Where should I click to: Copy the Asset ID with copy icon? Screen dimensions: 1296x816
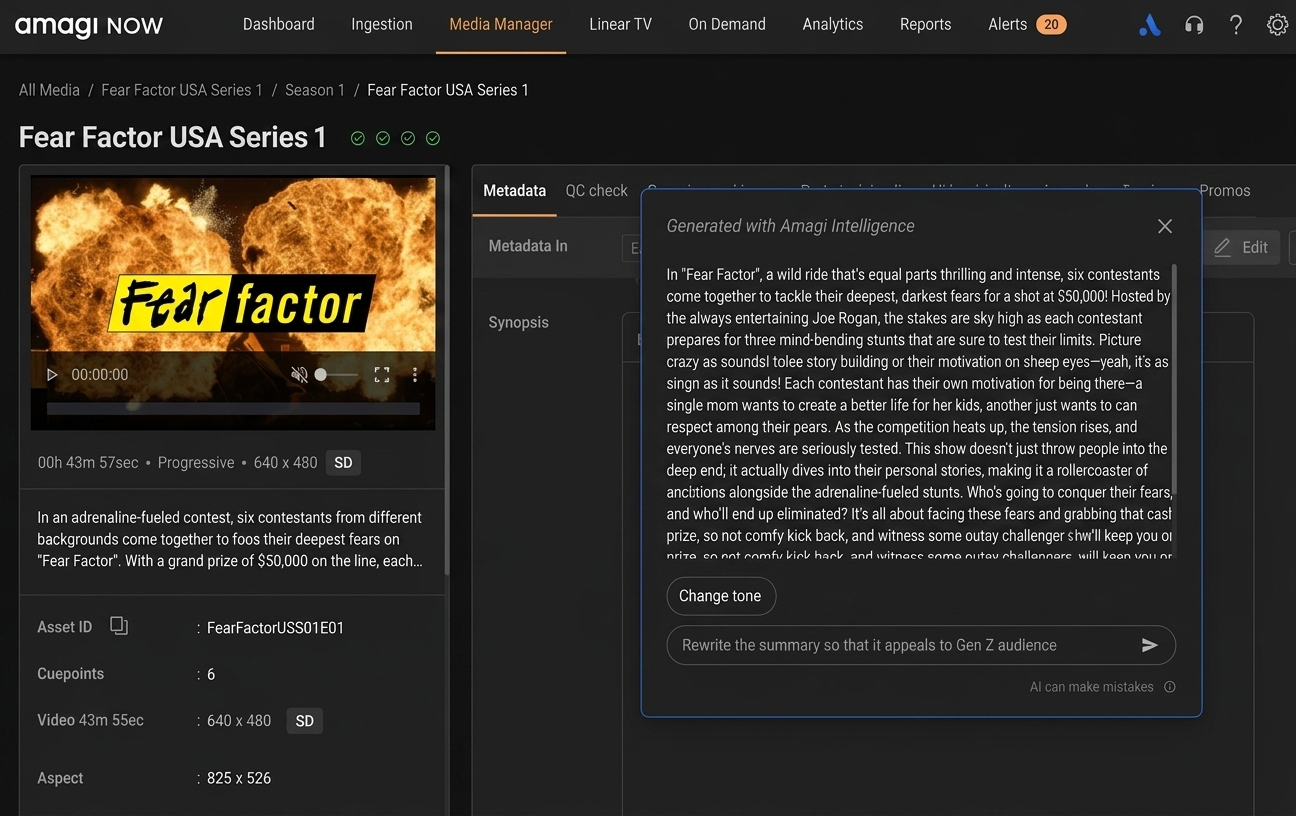(119, 626)
